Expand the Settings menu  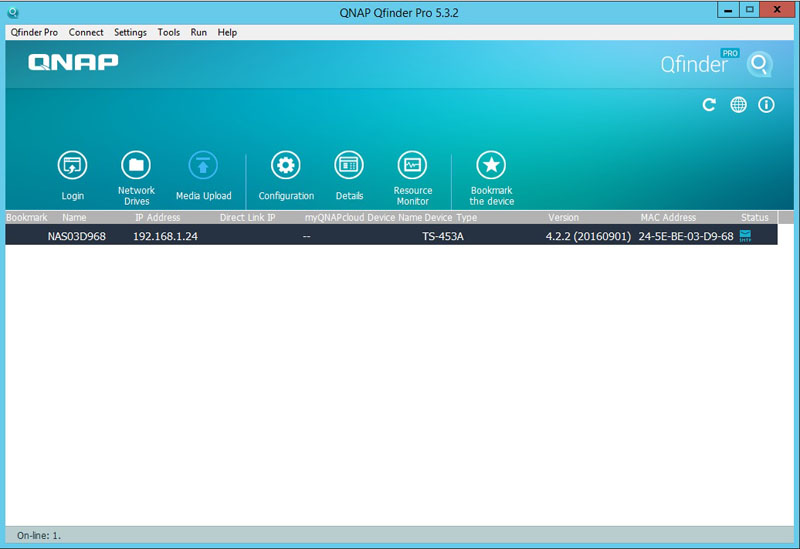coord(130,32)
